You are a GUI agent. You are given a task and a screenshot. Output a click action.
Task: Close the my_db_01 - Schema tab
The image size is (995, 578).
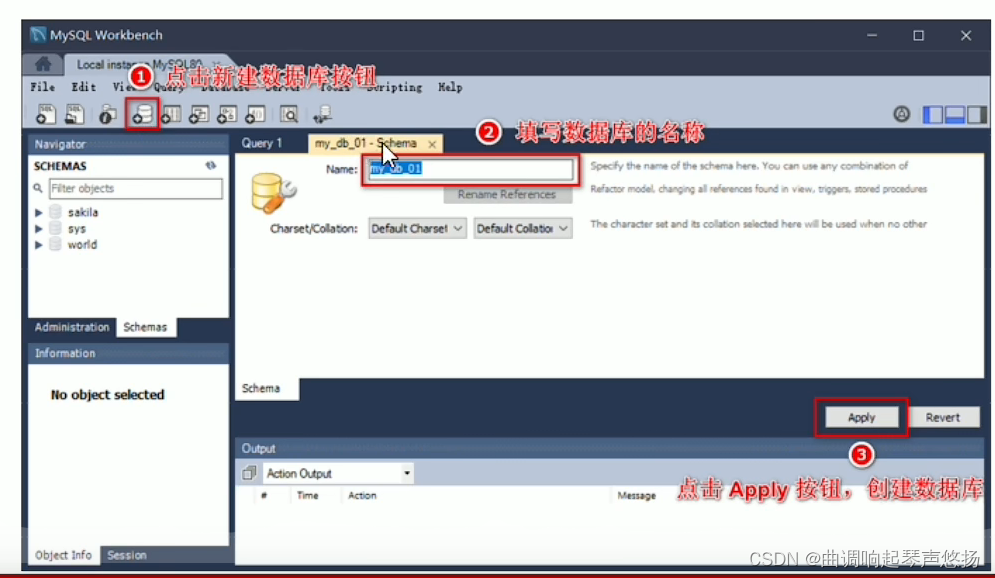point(432,145)
